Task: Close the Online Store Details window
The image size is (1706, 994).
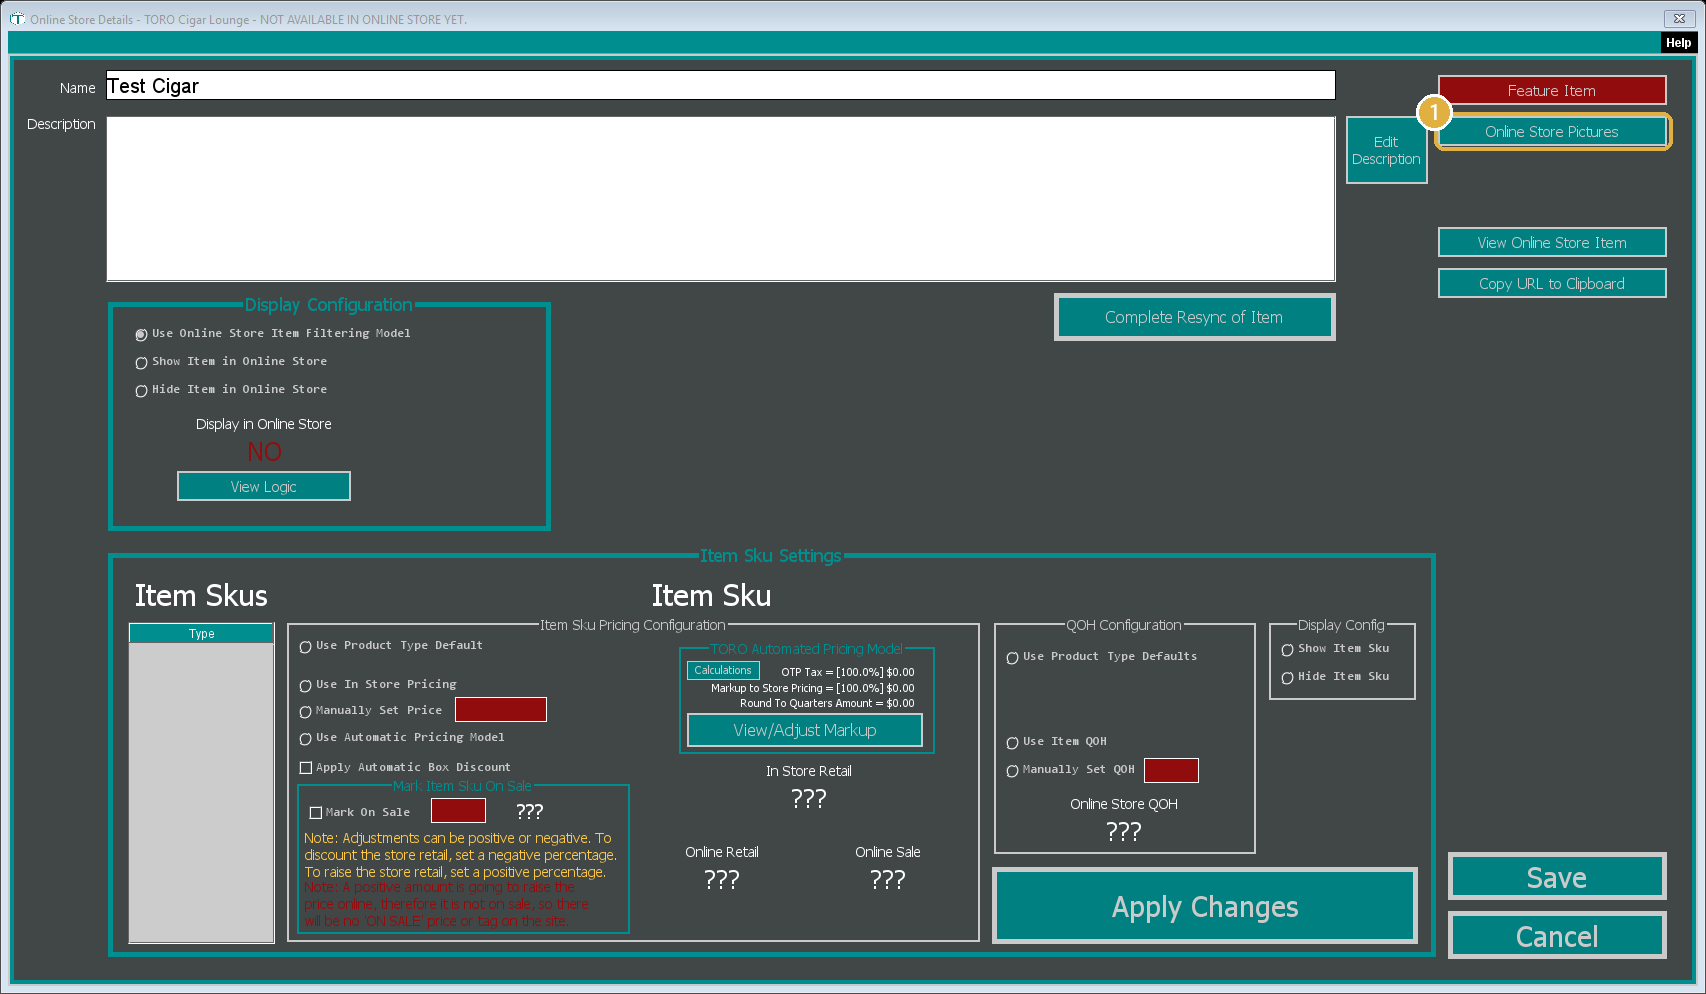Action: click(1680, 18)
